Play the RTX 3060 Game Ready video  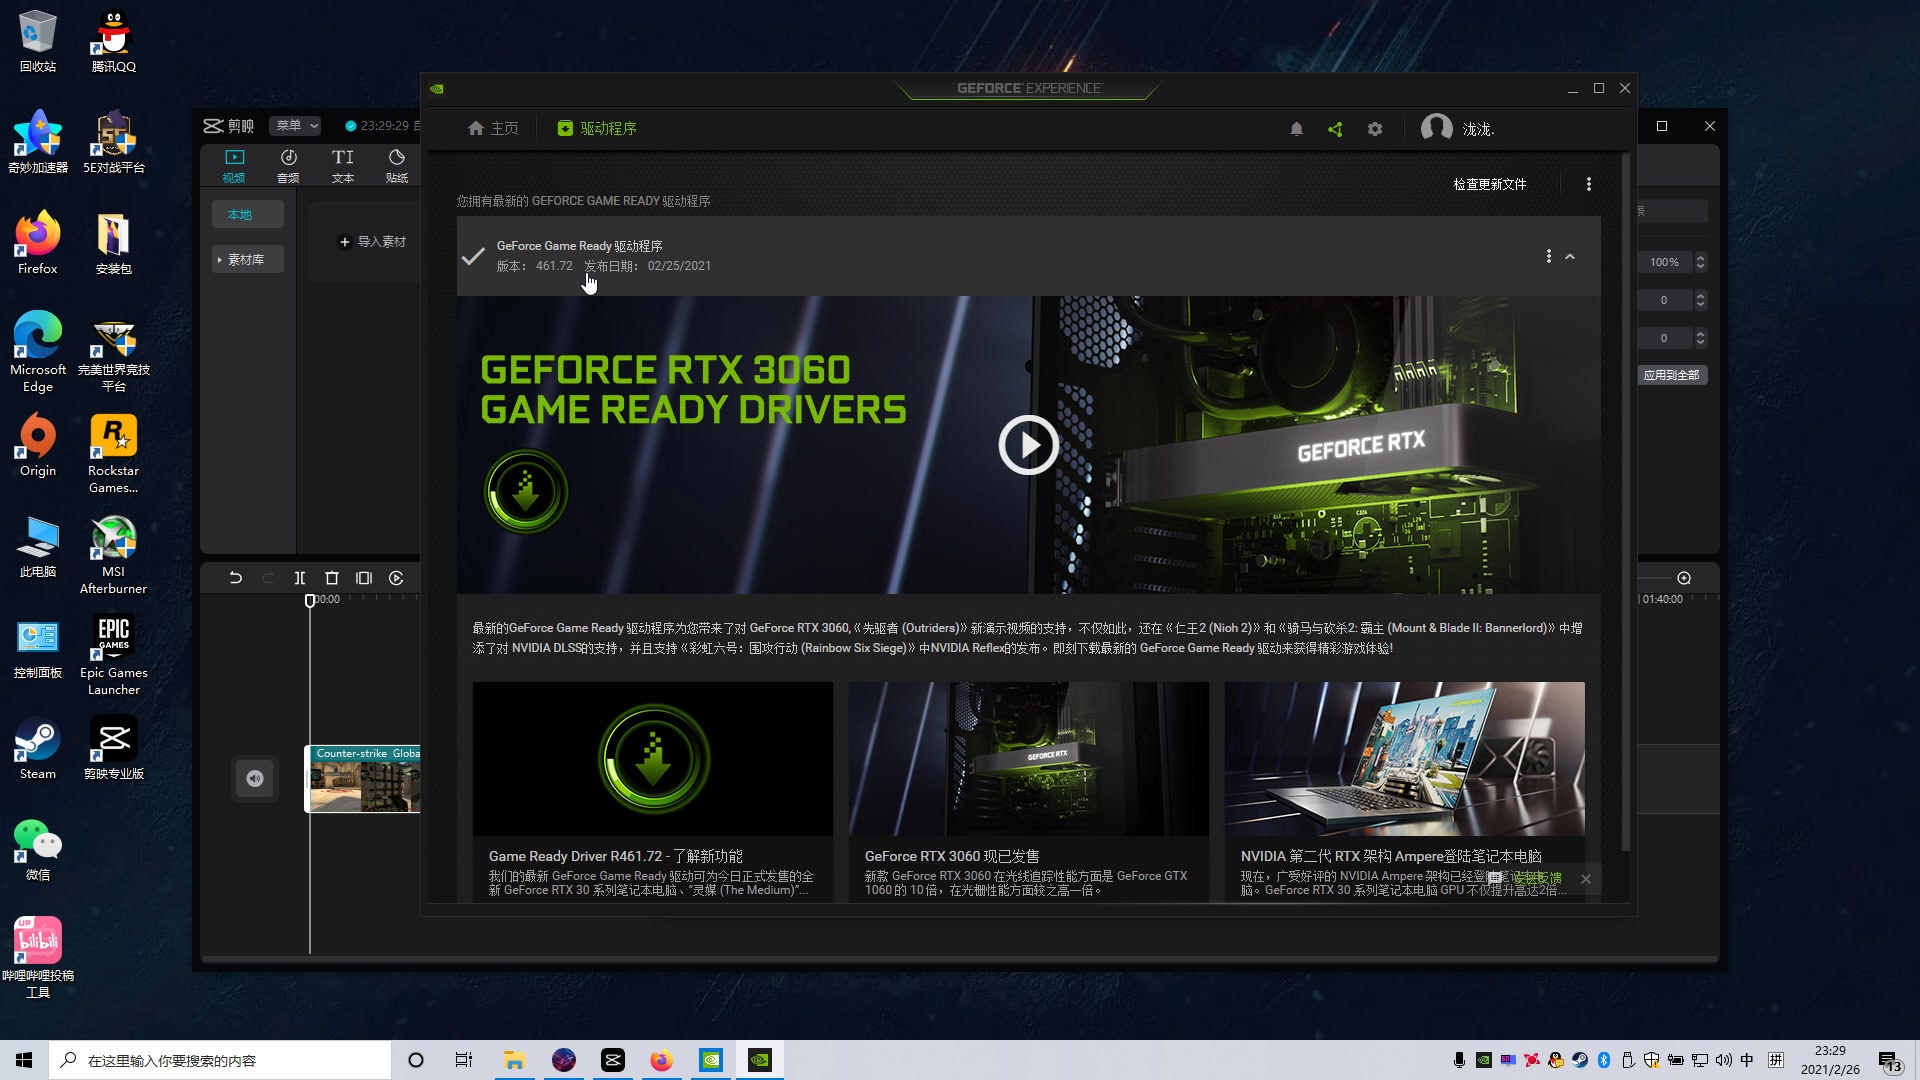click(x=1028, y=445)
